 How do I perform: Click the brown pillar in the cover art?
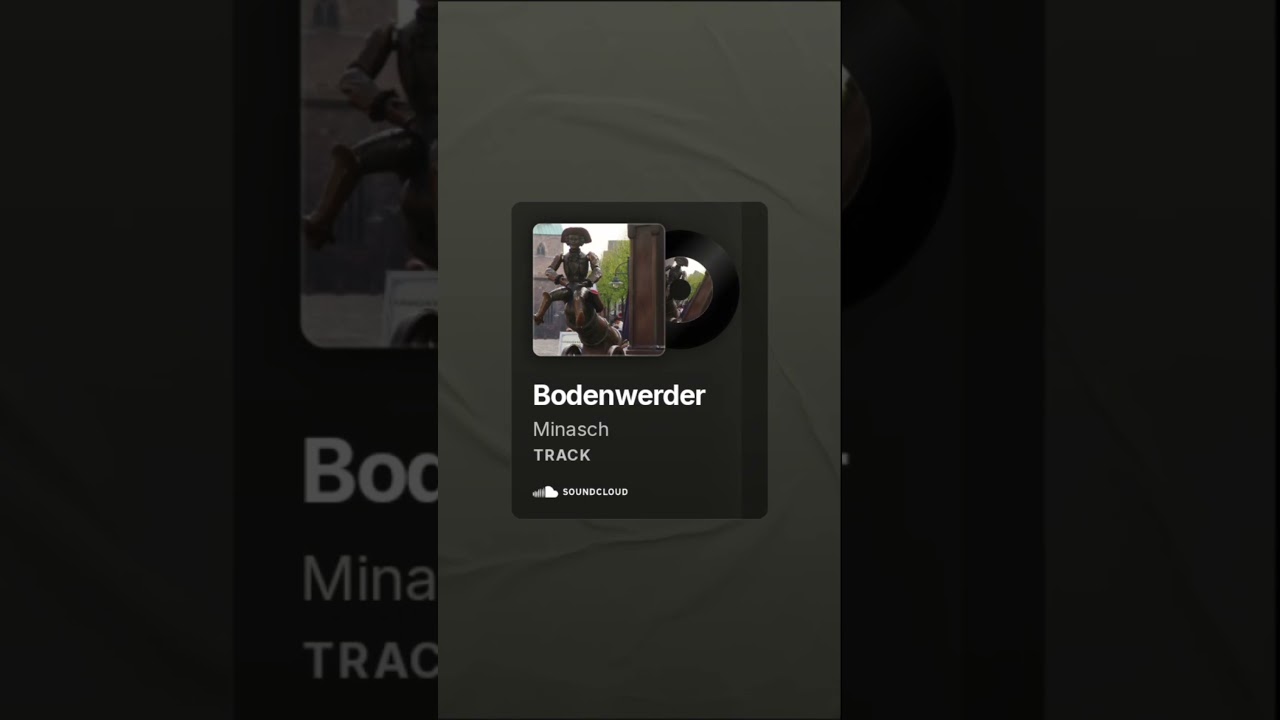pos(646,289)
